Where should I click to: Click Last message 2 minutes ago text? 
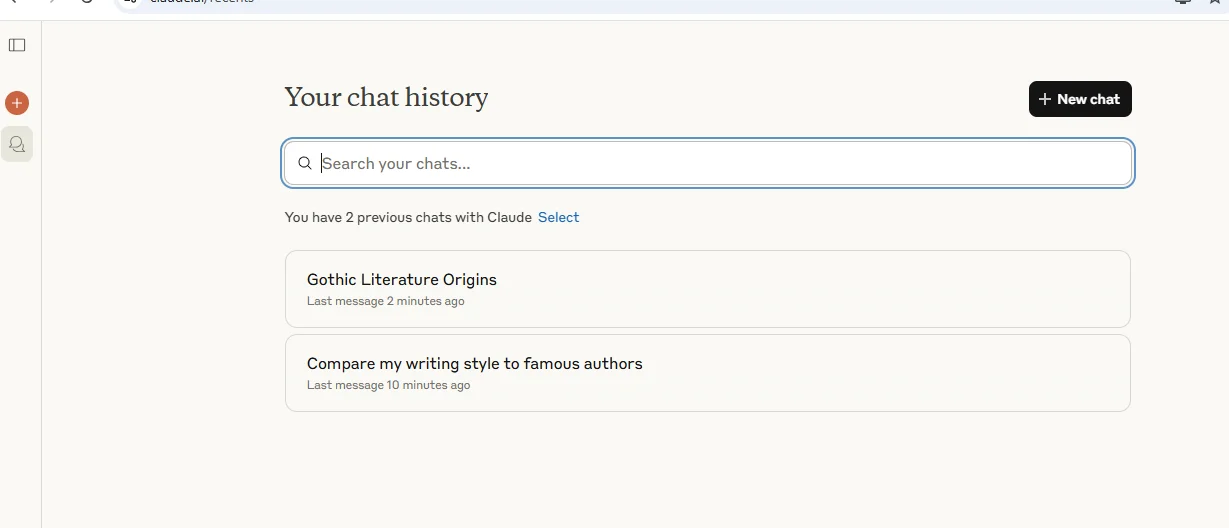[x=386, y=301]
